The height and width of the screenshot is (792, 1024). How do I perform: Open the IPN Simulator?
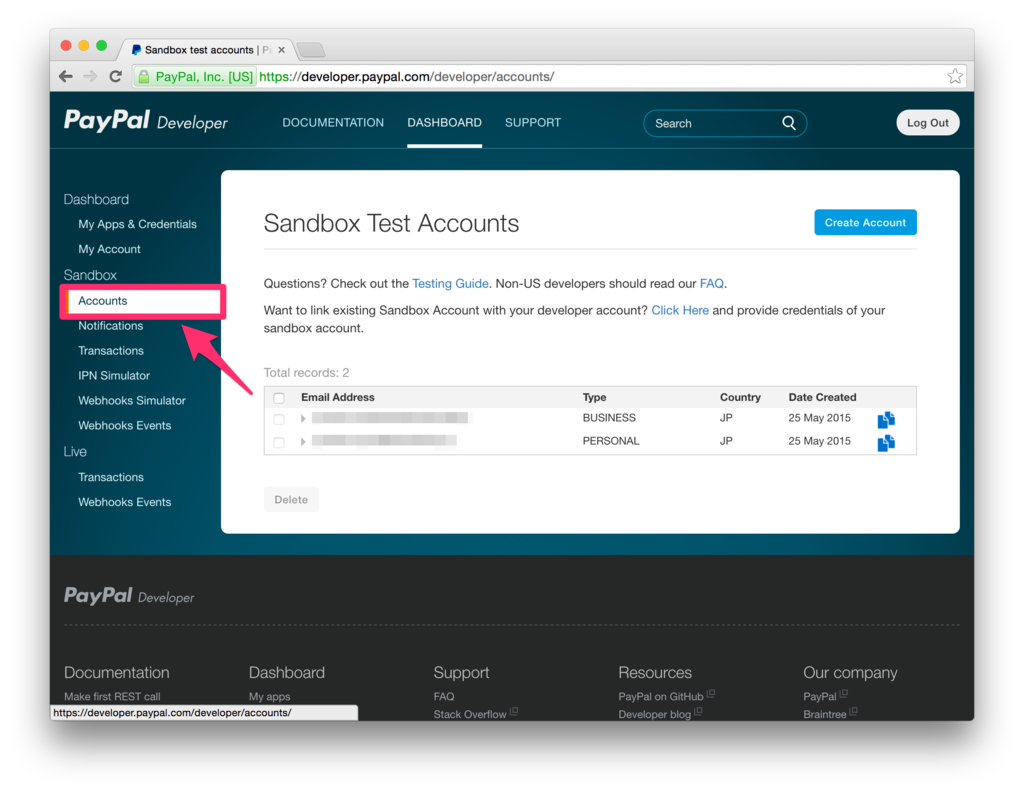tap(114, 375)
